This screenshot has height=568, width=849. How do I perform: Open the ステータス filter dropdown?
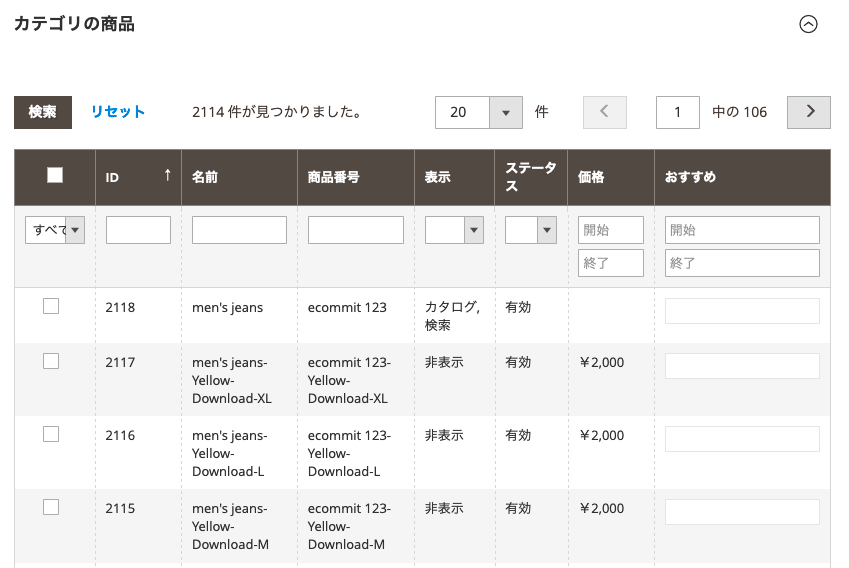click(531, 230)
